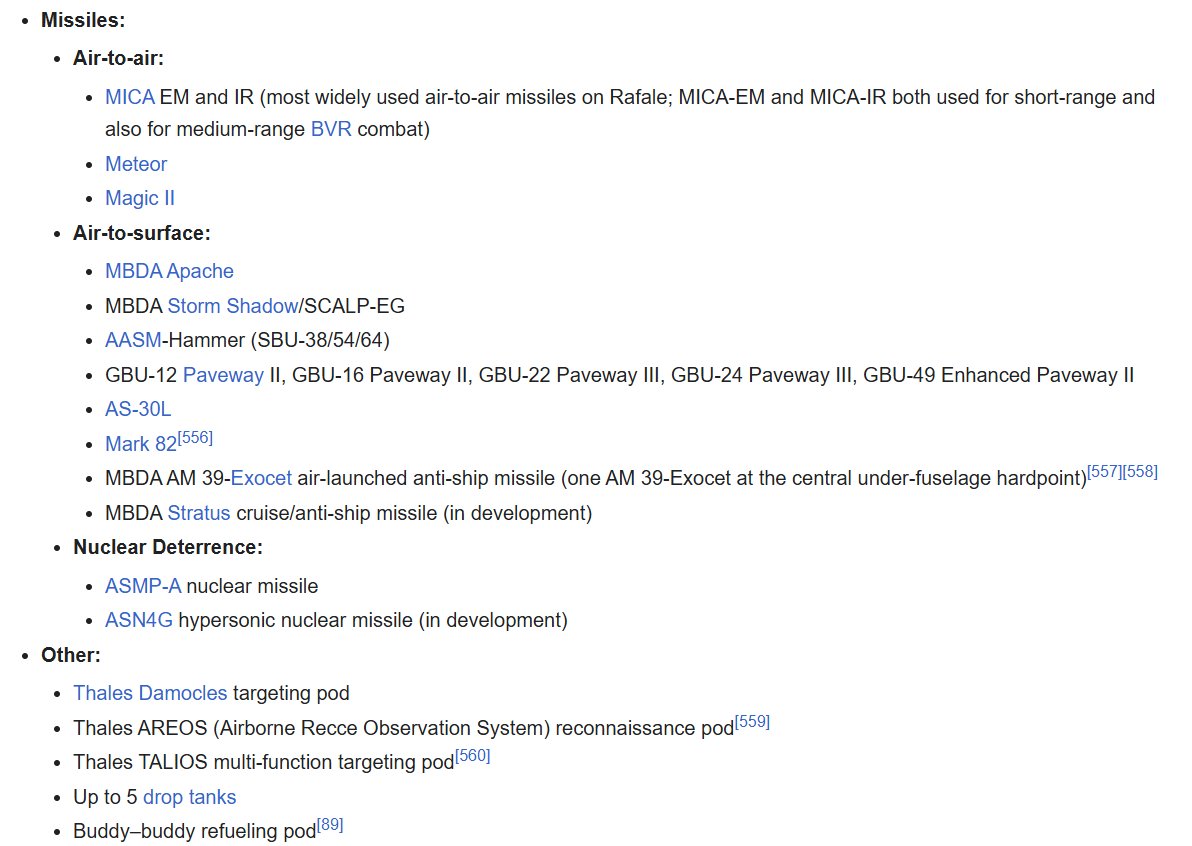Screen dimensions: 1192x846
Task: Open the drop tanks link
Action: 190,797
